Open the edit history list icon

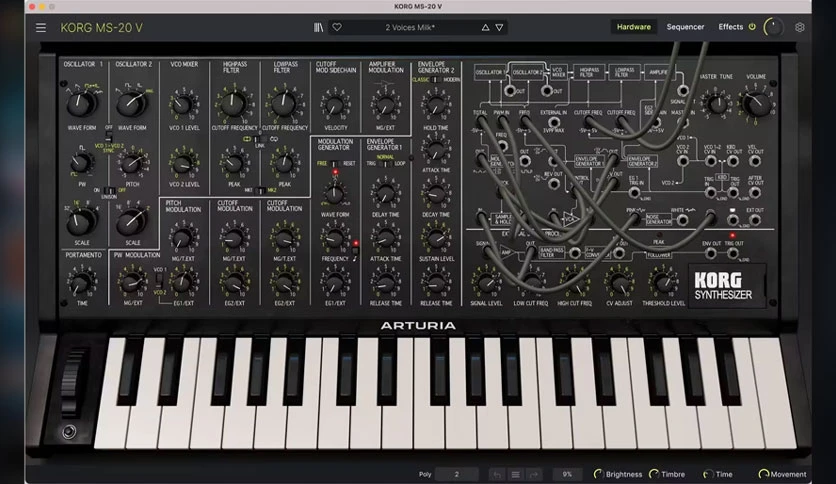[516, 474]
